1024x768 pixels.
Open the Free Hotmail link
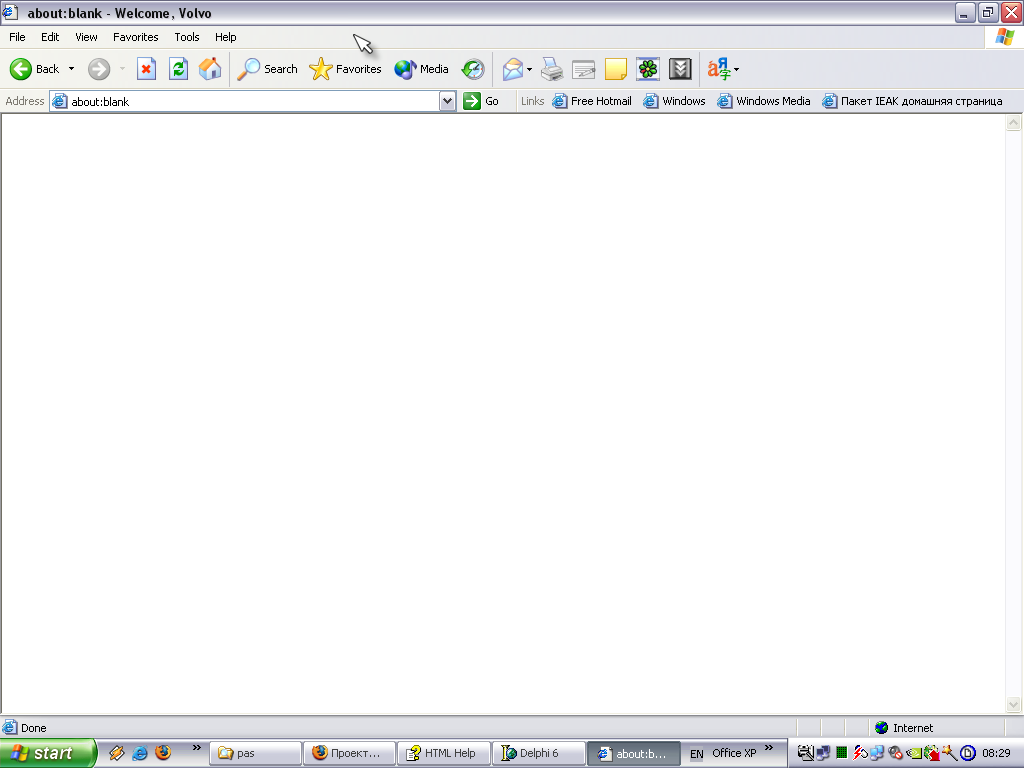tap(593, 101)
